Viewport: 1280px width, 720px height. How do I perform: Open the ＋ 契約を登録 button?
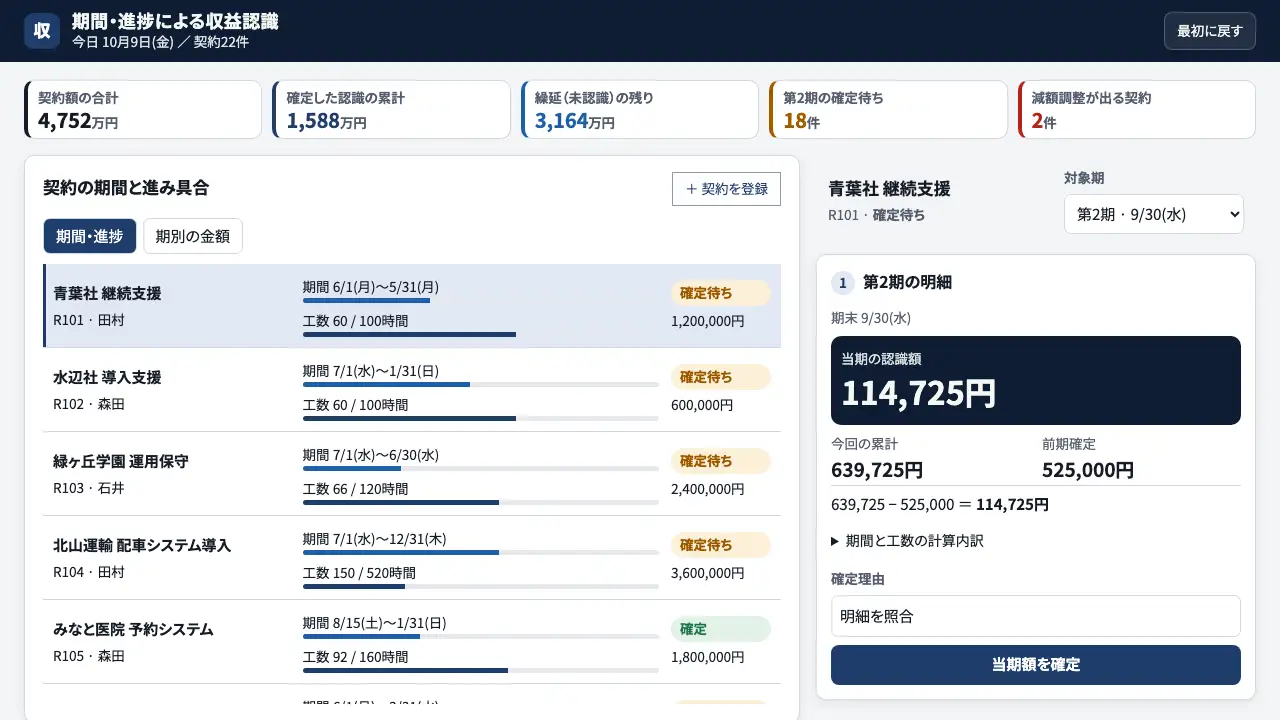click(726, 189)
